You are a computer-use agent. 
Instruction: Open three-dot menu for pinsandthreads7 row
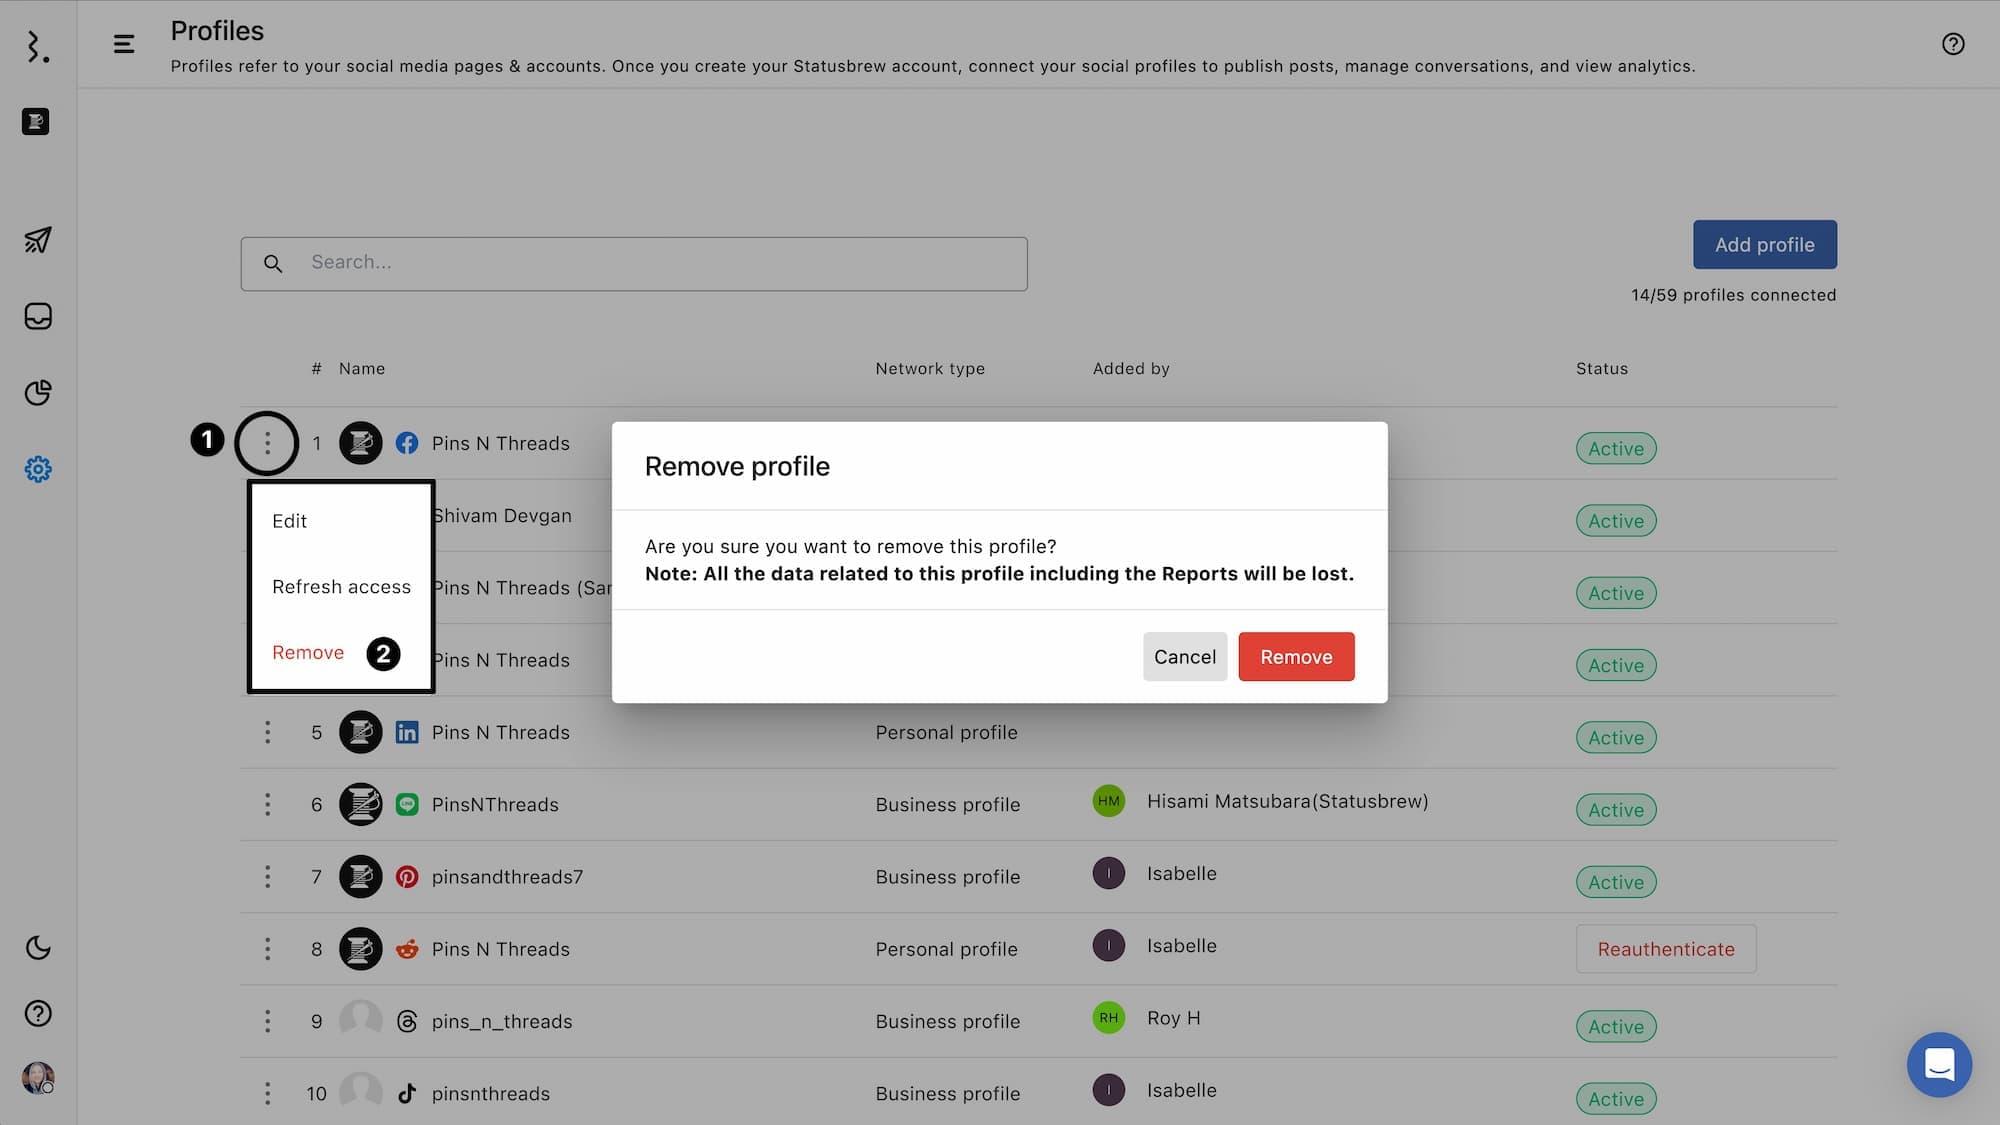click(267, 877)
